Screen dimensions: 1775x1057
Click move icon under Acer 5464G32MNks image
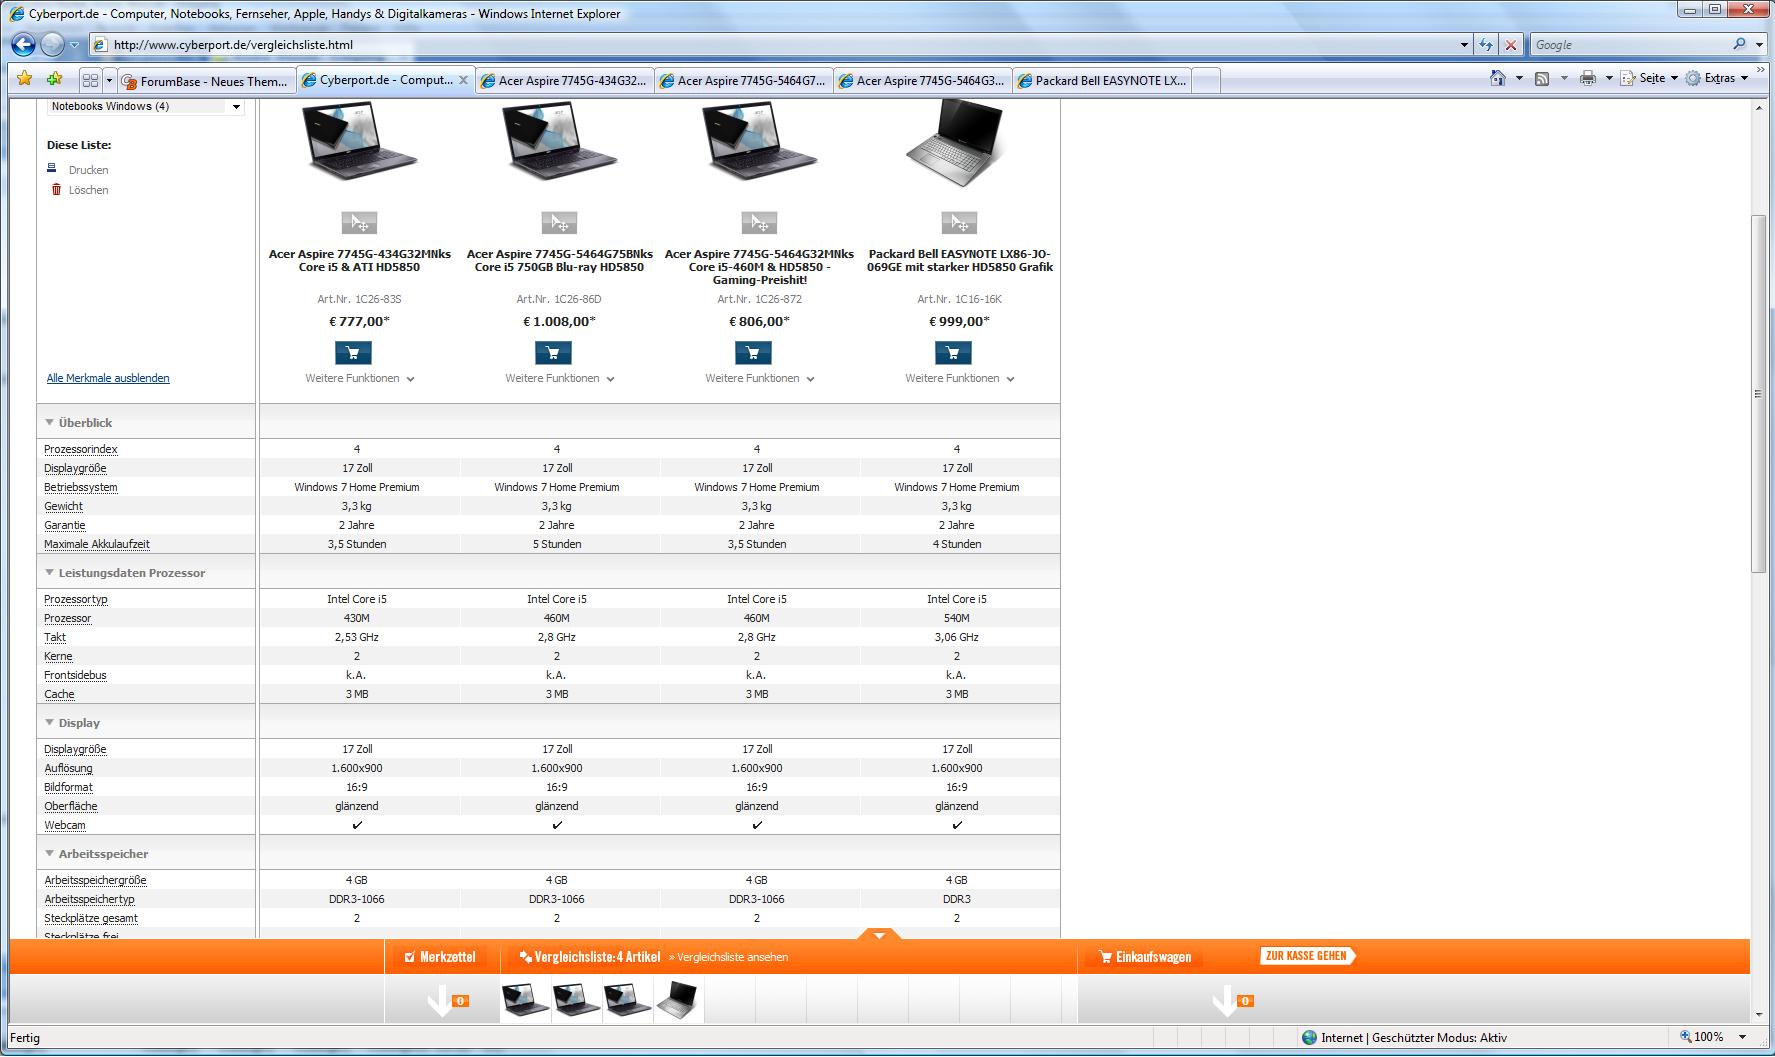pyautogui.click(x=759, y=222)
